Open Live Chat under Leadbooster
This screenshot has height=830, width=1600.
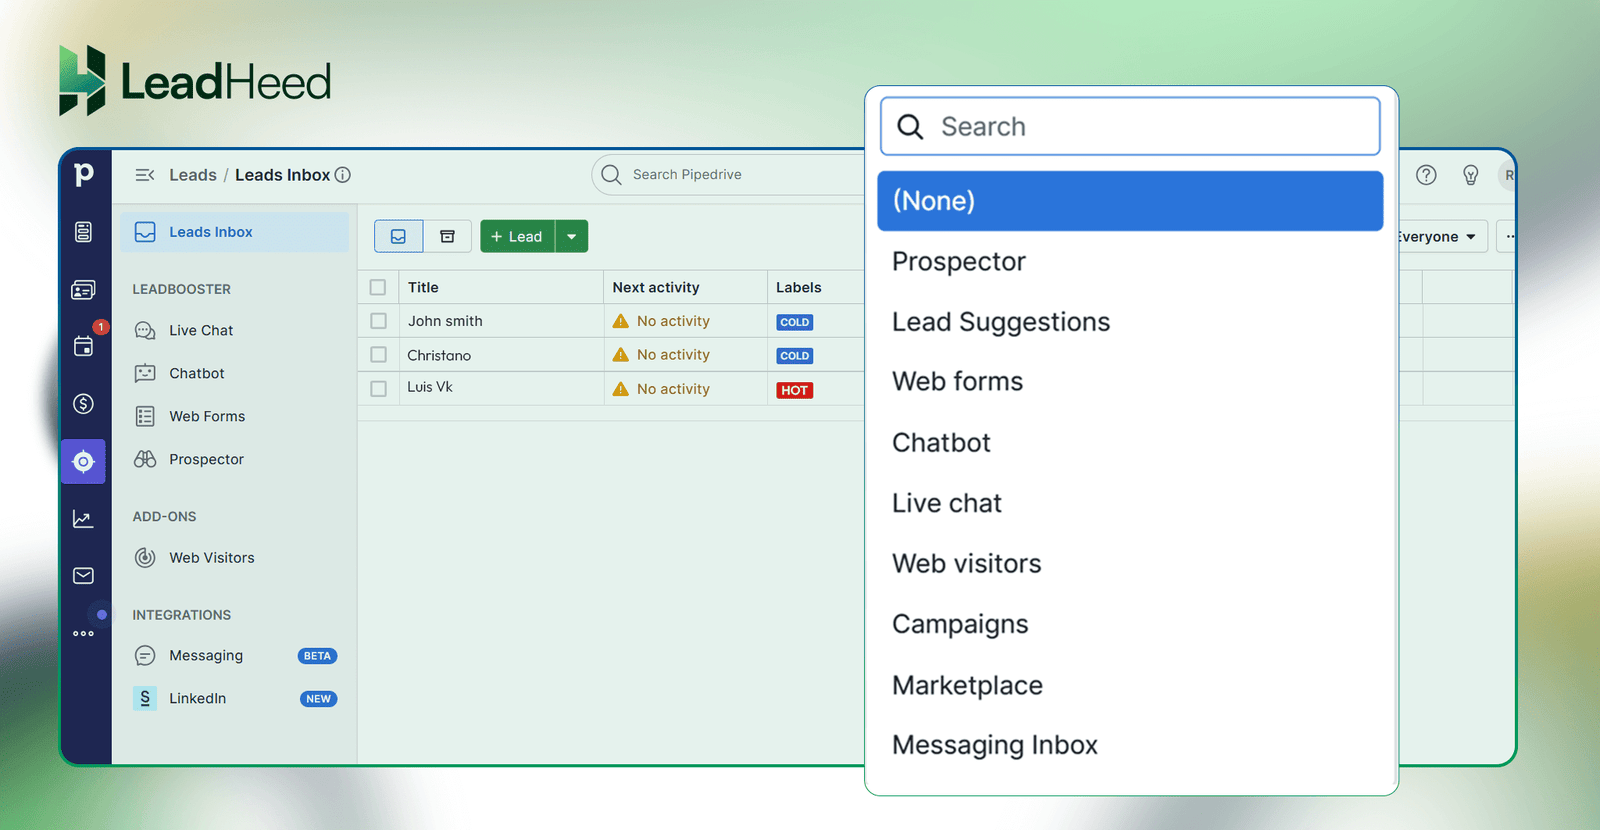pos(201,330)
